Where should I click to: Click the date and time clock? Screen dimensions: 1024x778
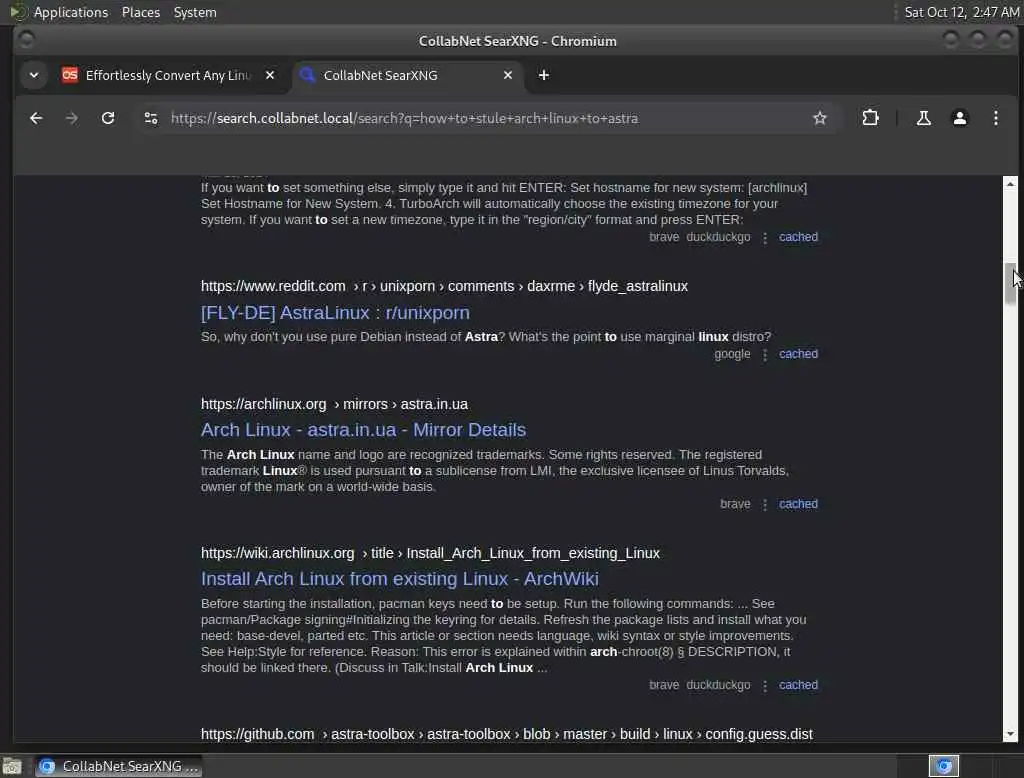961,12
